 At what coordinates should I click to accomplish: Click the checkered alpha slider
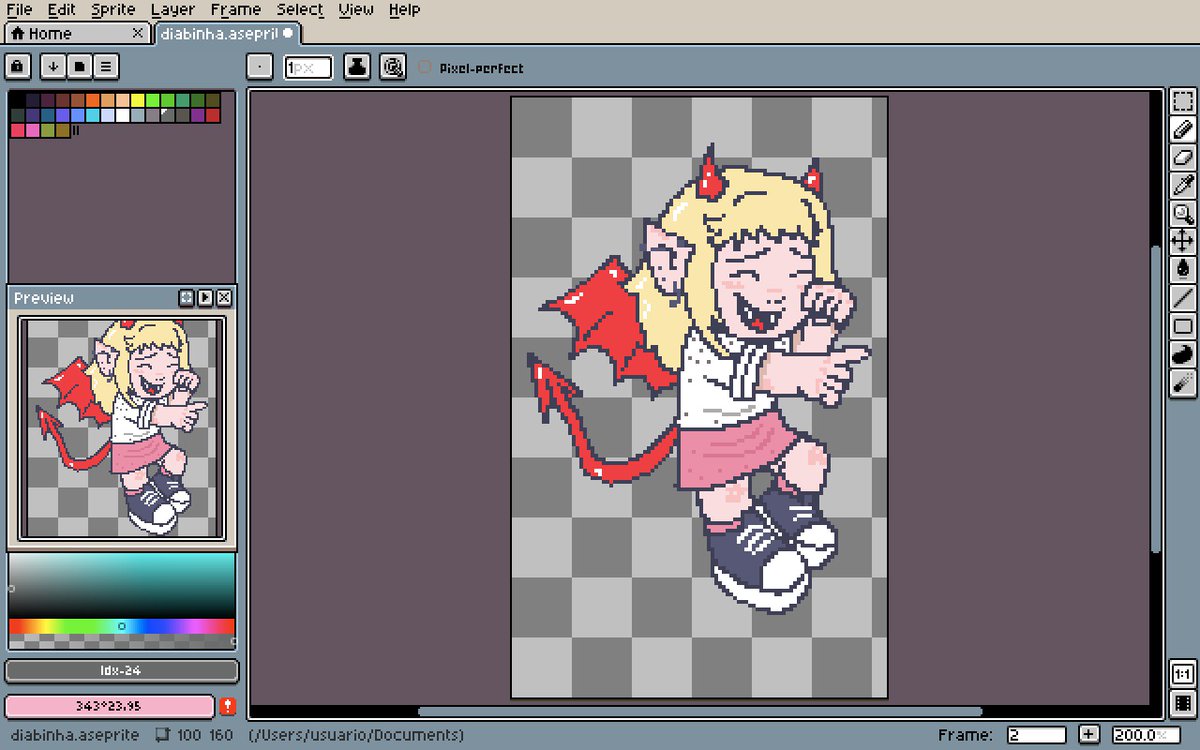click(122, 641)
